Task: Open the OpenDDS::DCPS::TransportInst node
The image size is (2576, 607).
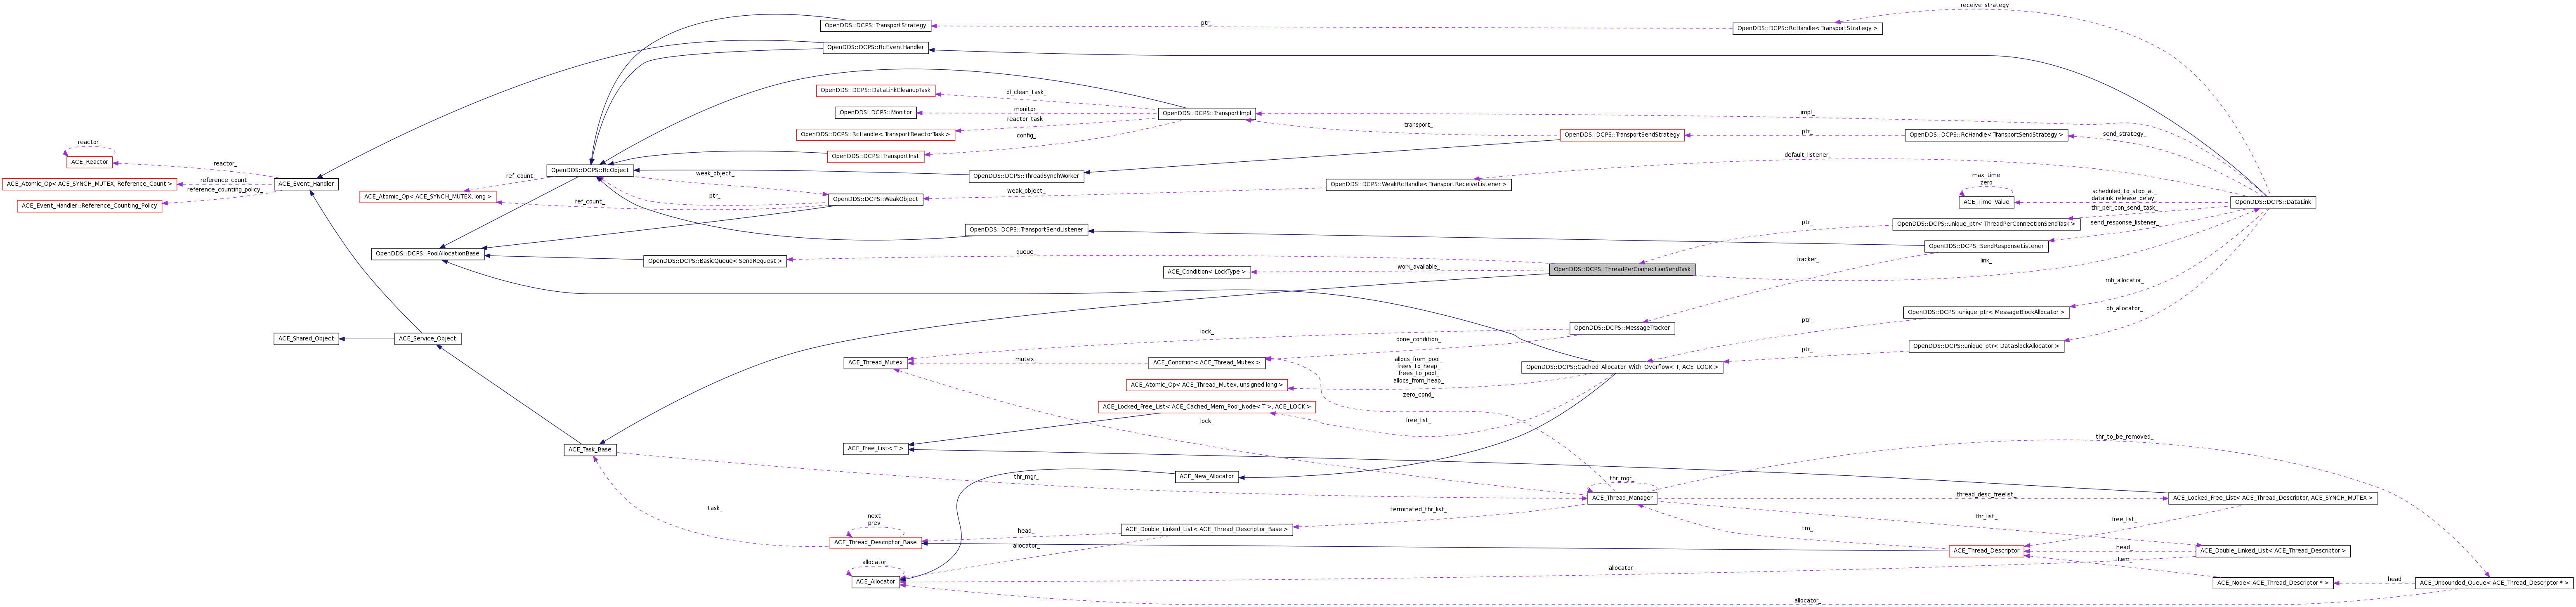Action: pyautogui.click(x=875, y=156)
